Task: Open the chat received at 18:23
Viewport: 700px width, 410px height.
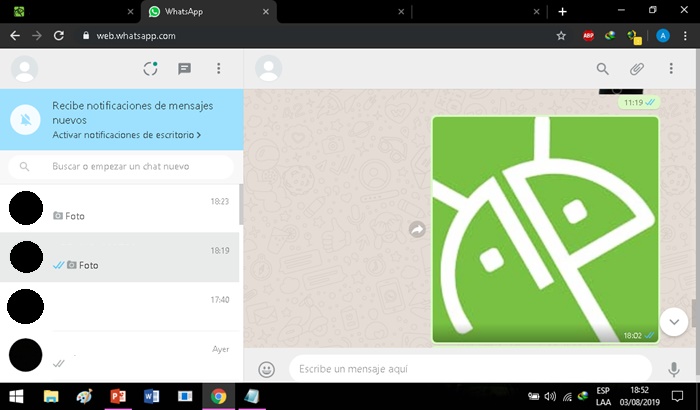Action: coord(120,208)
